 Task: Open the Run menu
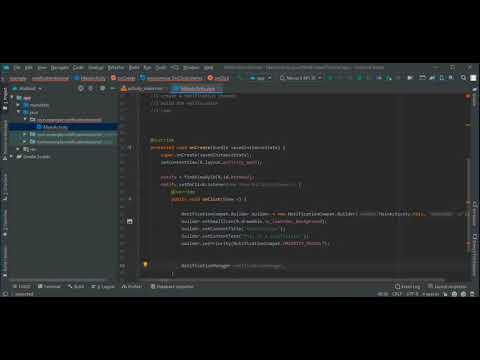[147, 68]
